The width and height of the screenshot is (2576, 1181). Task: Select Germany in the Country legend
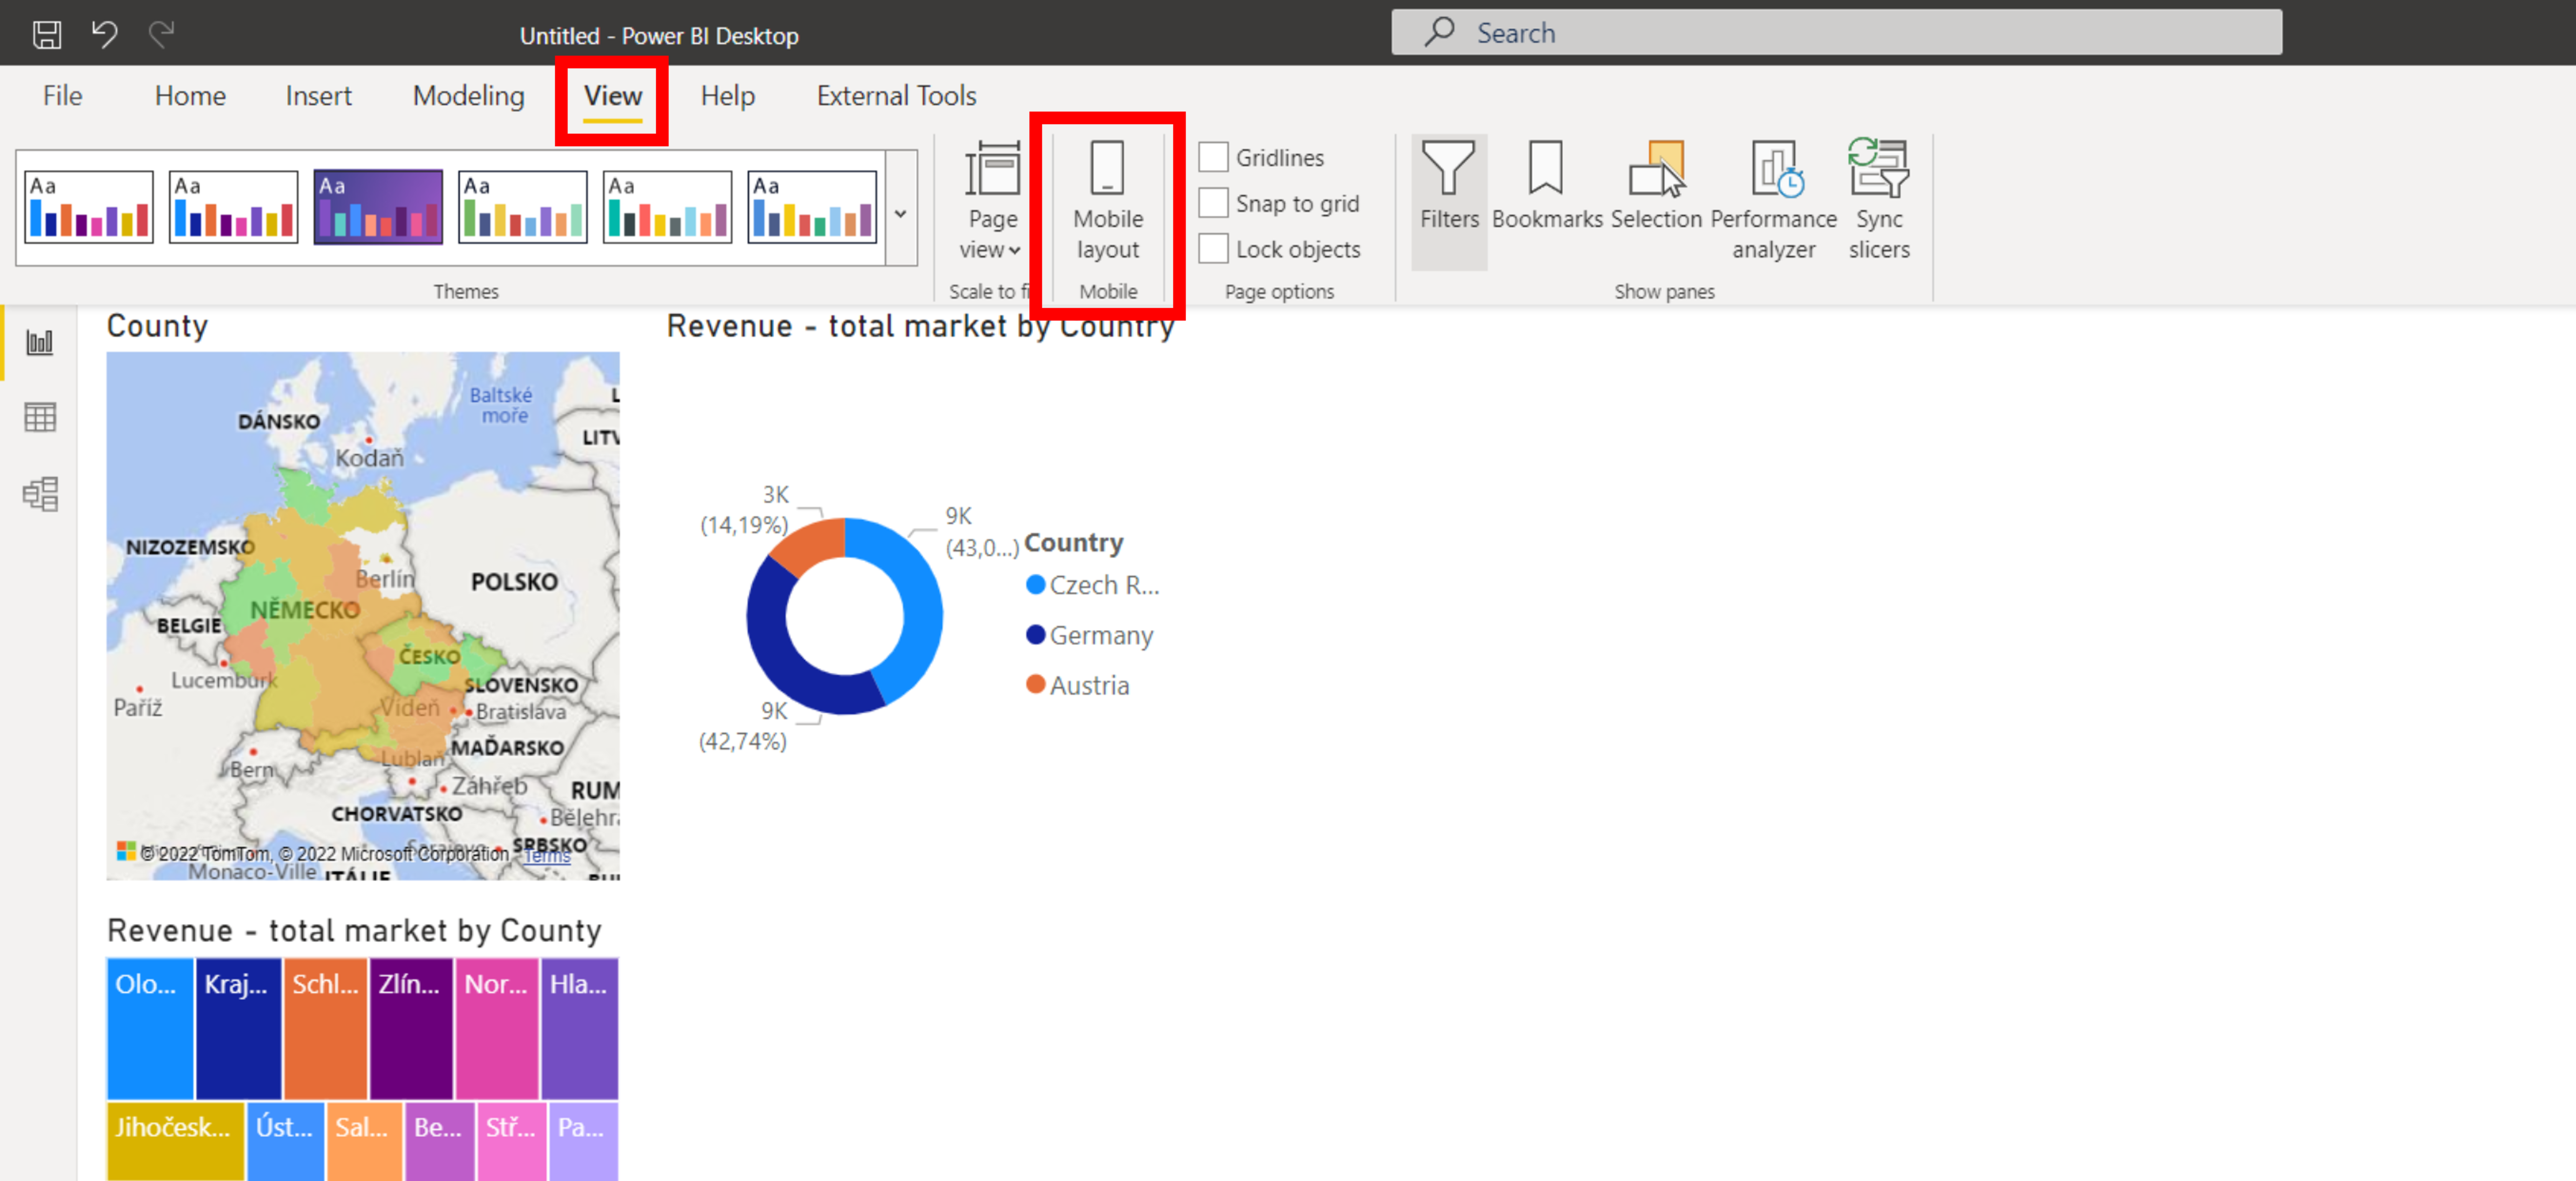1089,635
